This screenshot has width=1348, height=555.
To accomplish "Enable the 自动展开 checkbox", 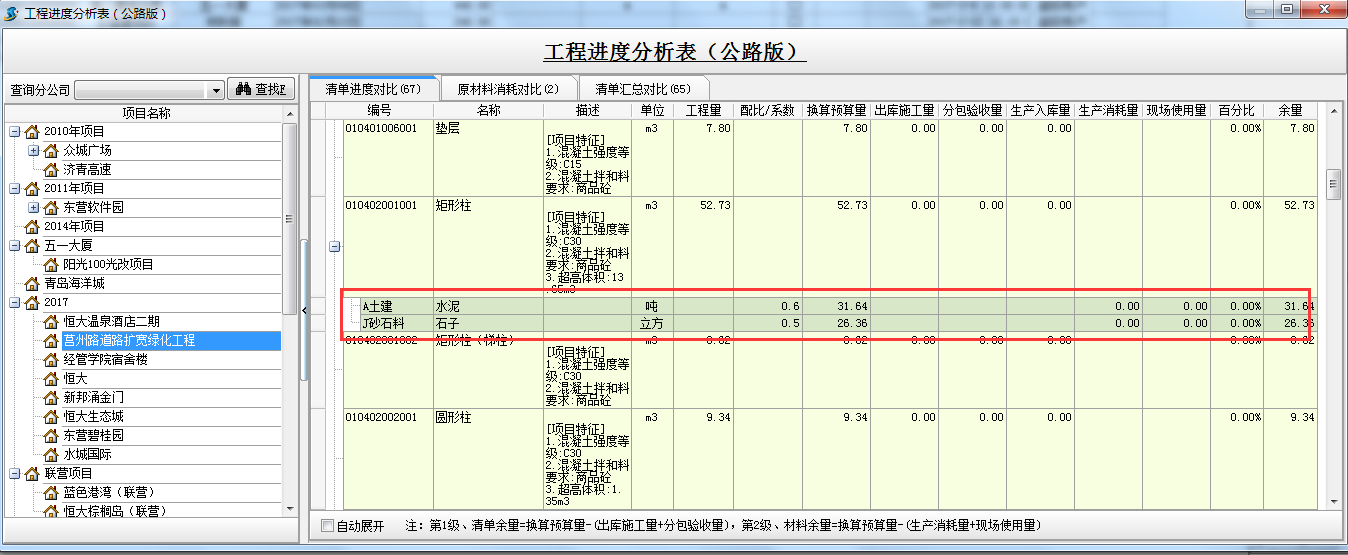I will click(x=327, y=526).
